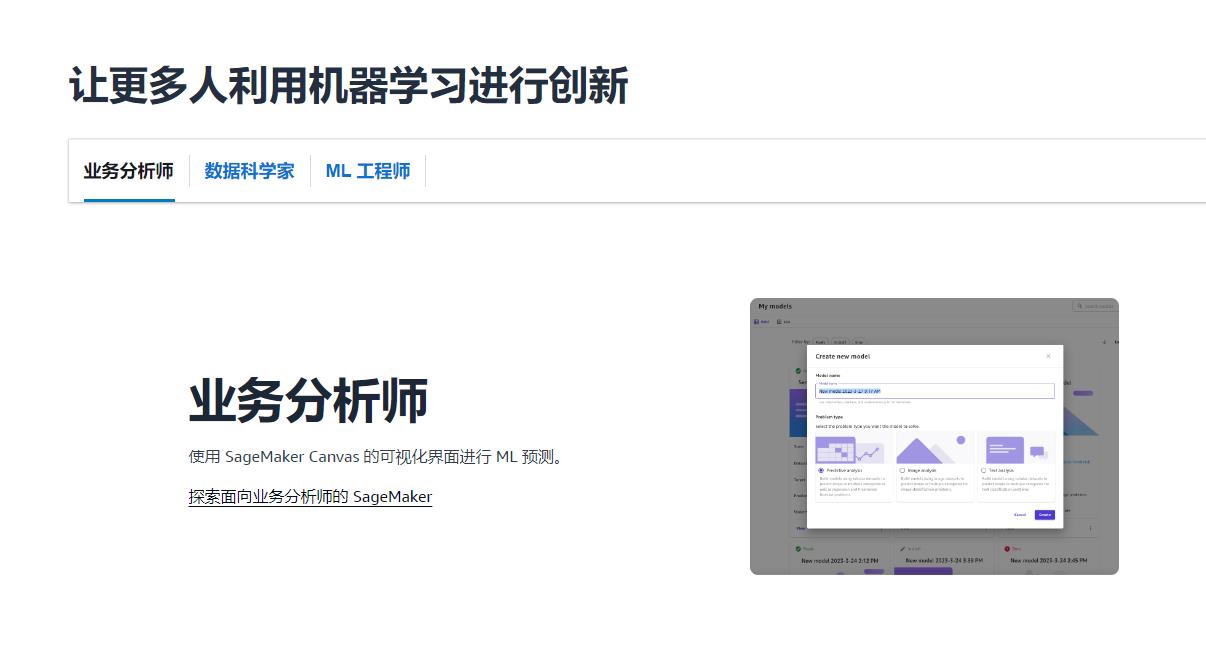Select the 业务分析师 tab
This screenshot has width=1206, height=646.
[x=129, y=171]
